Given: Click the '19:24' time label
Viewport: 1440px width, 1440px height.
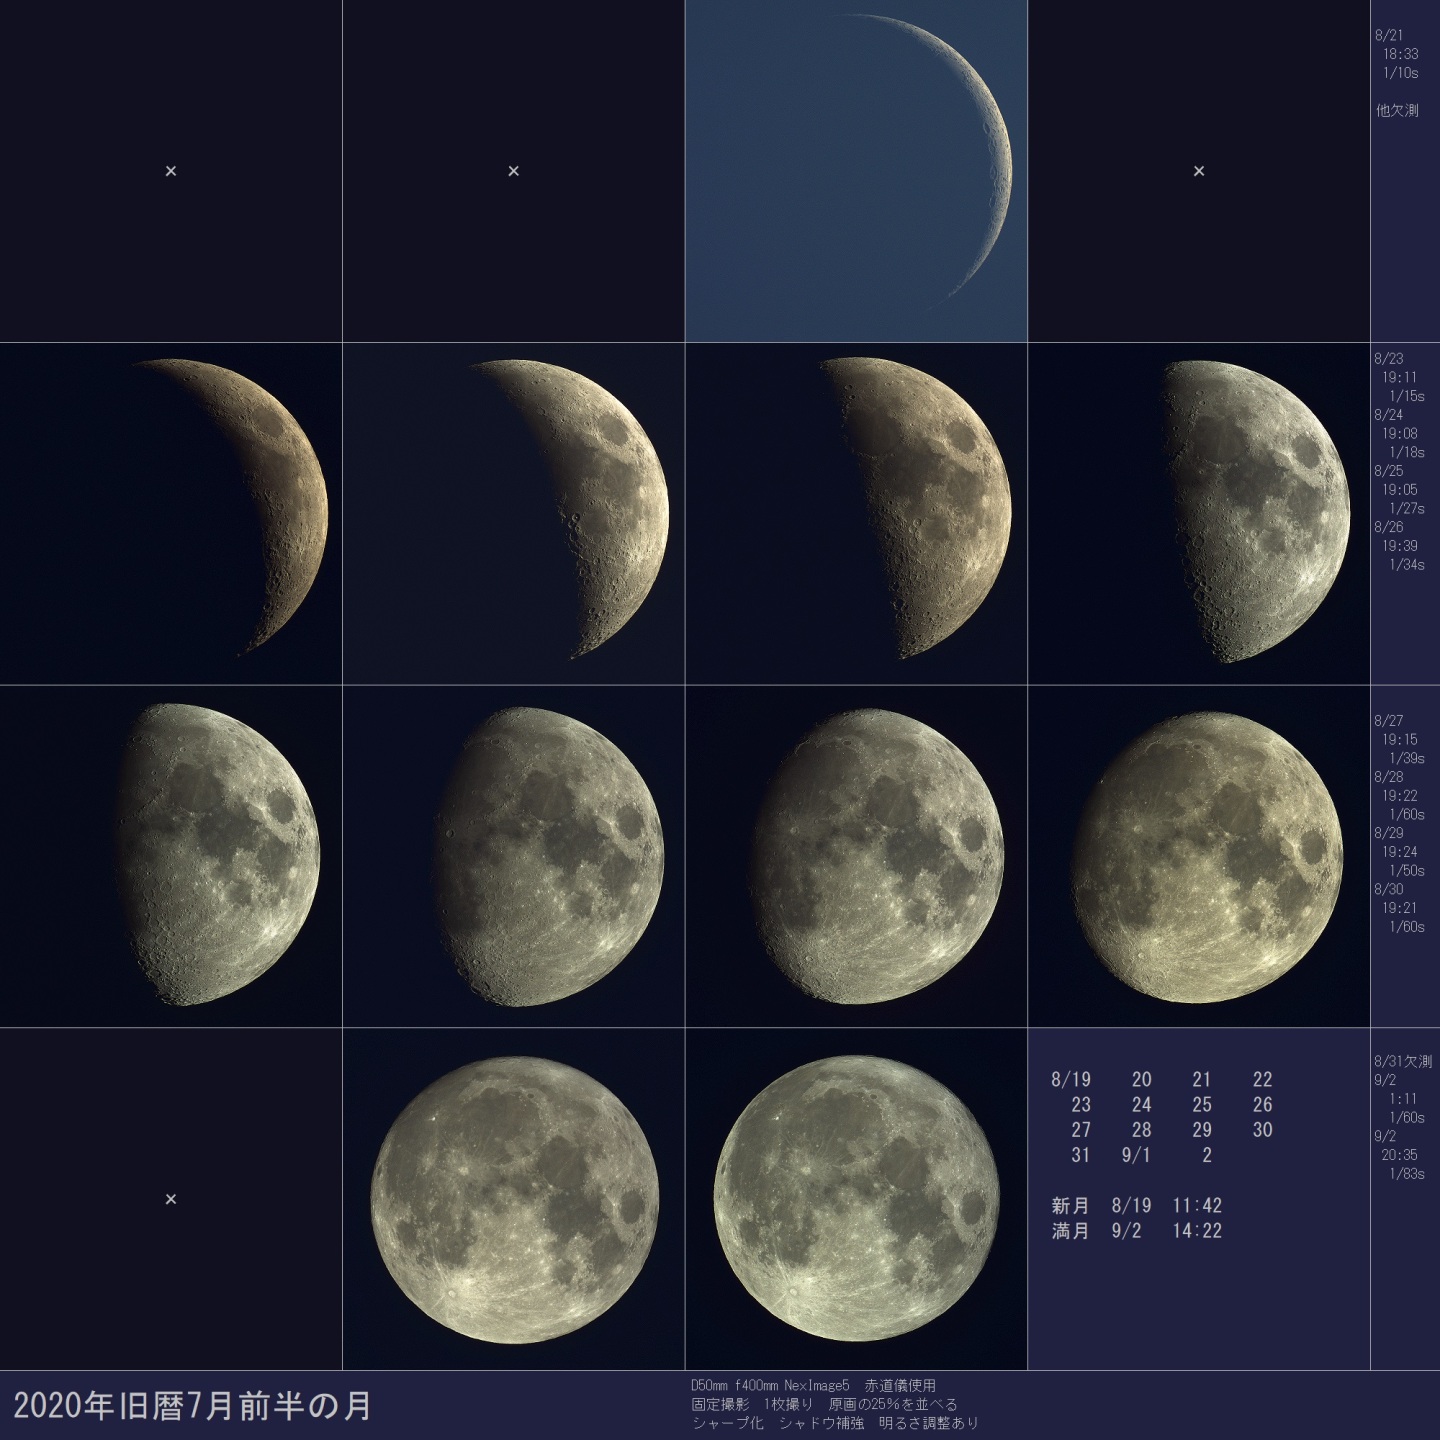Looking at the screenshot, I should pos(1400,852).
